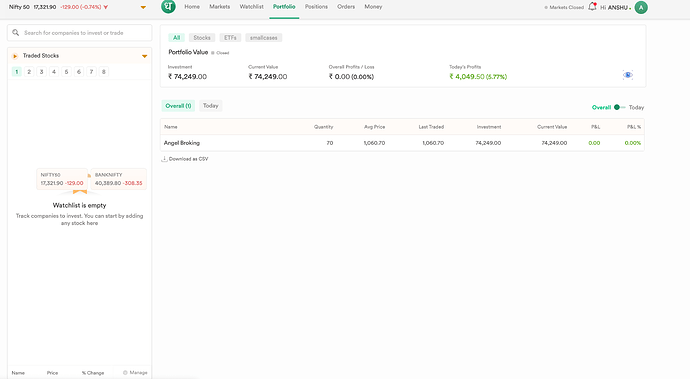Switch to the Today tab
690x379 pixels.
point(210,106)
